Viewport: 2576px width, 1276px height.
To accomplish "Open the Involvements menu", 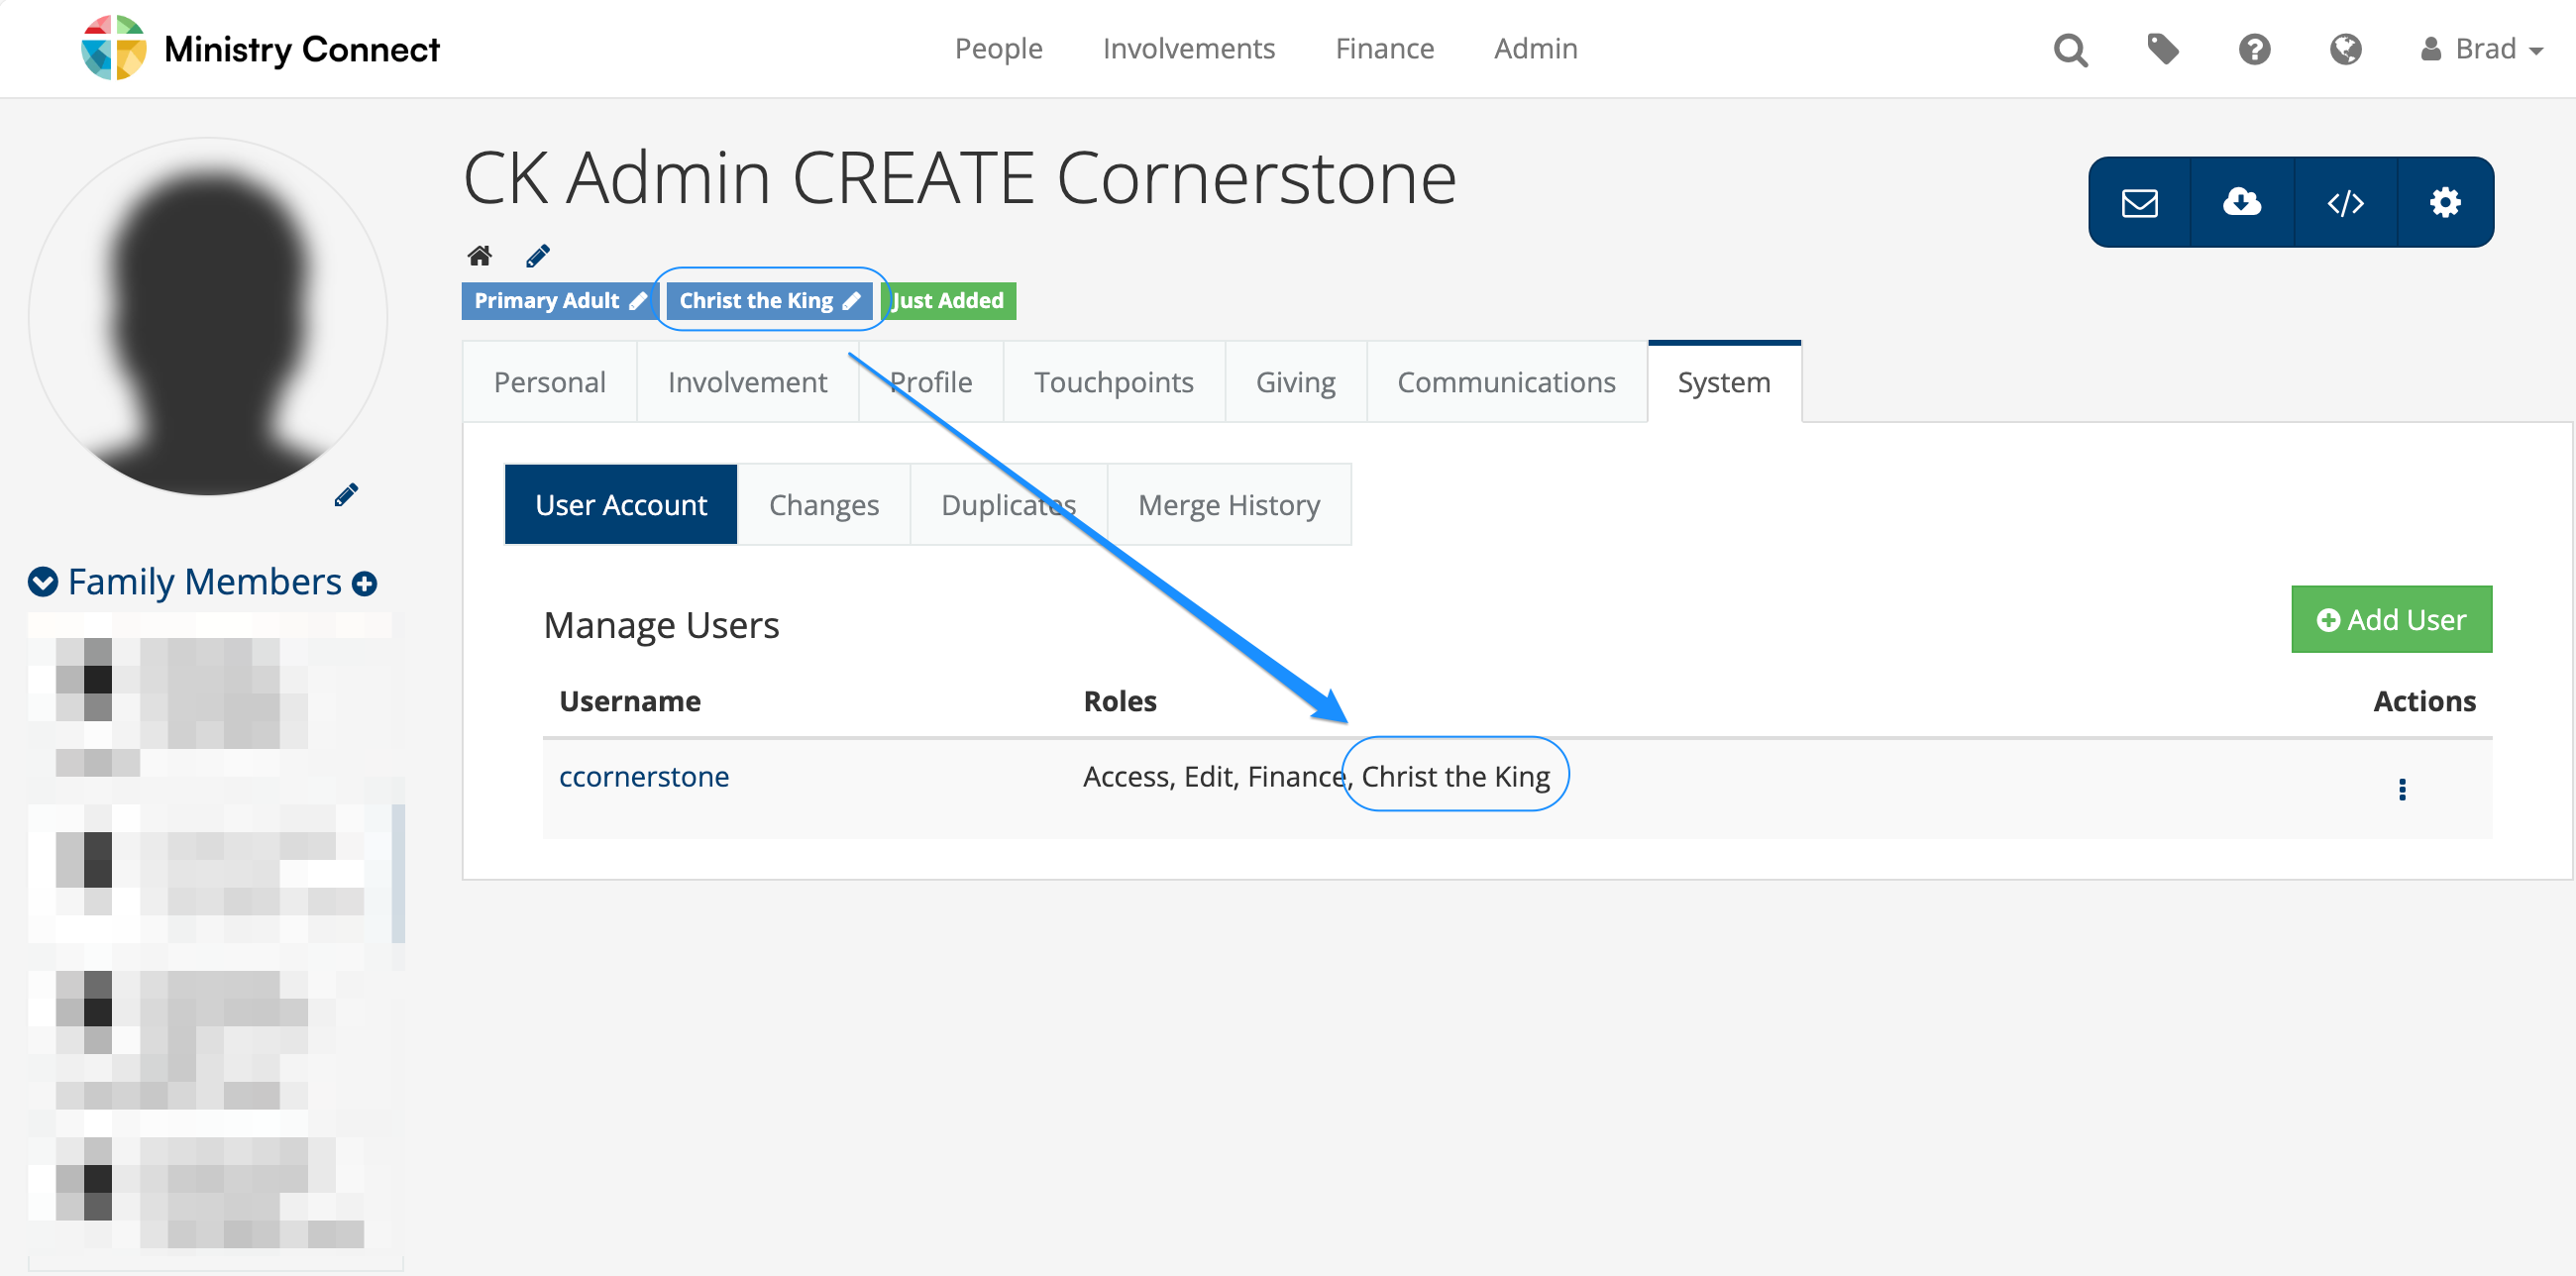I will [x=1188, y=49].
